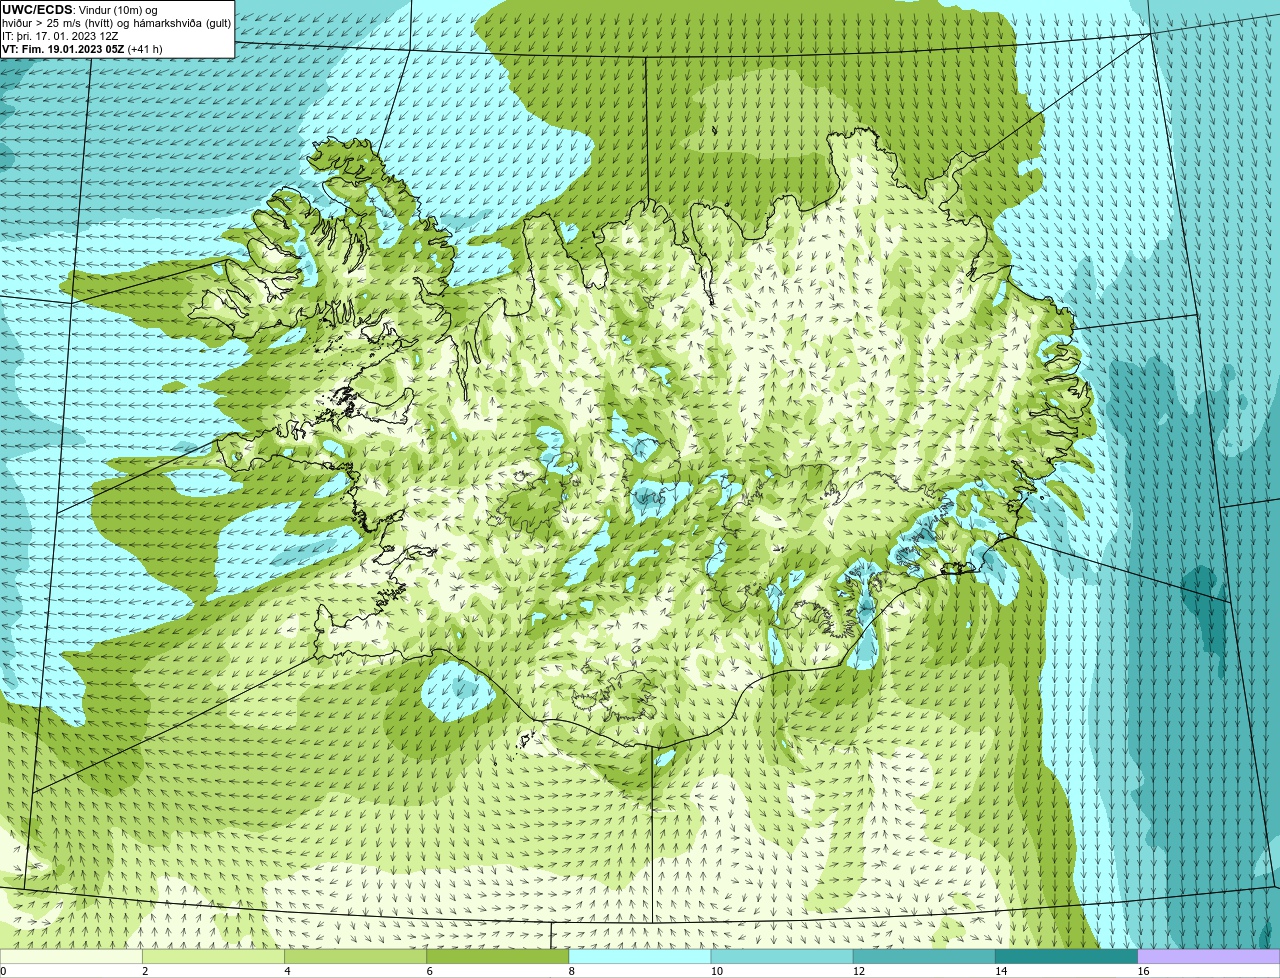Image resolution: width=1280 pixels, height=978 pixels.
Task: Click the scale label '6'
Action: coord(429,971)
